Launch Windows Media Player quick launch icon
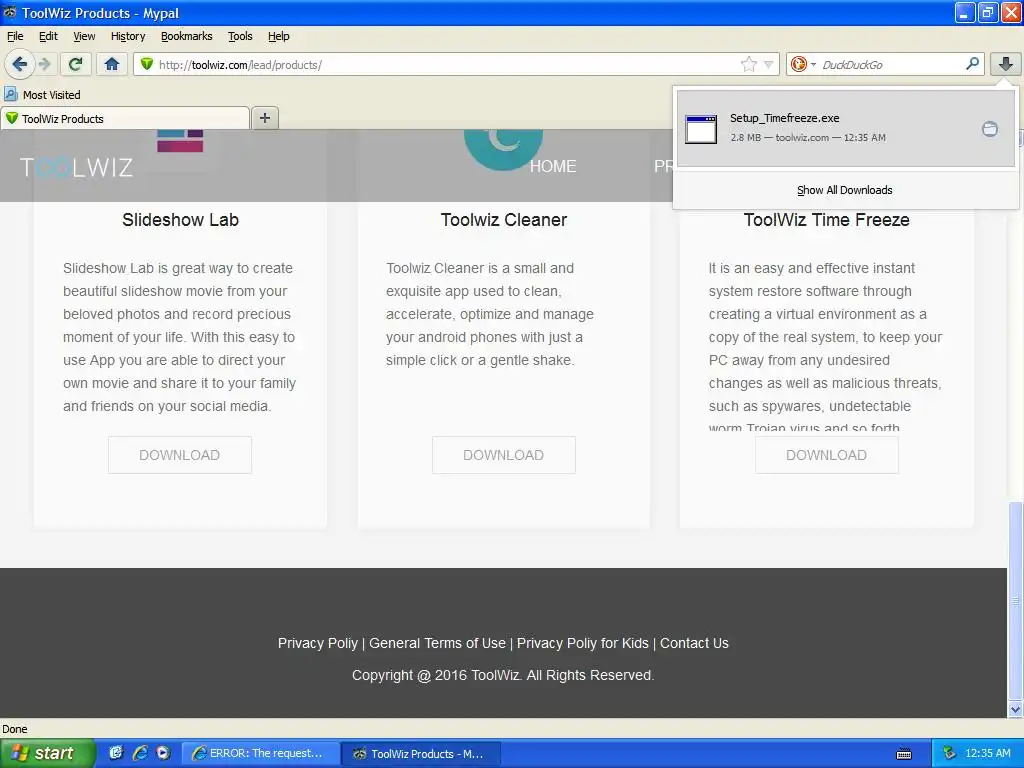The image size is (1024, 768). click(163, 753)
